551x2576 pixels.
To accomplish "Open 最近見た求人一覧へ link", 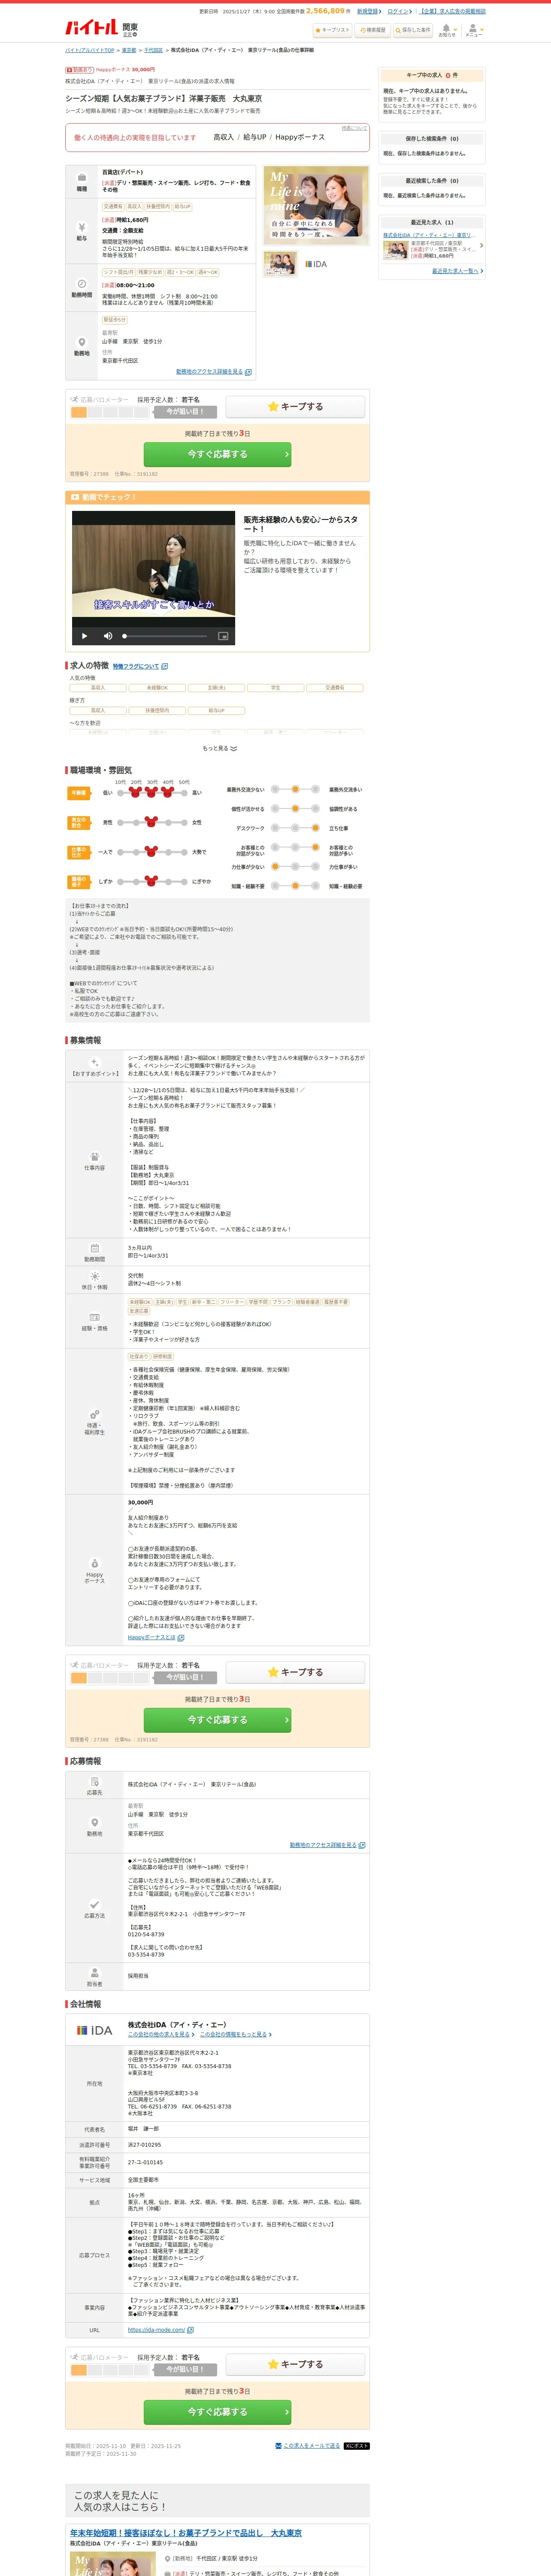I will coord(457,271).
